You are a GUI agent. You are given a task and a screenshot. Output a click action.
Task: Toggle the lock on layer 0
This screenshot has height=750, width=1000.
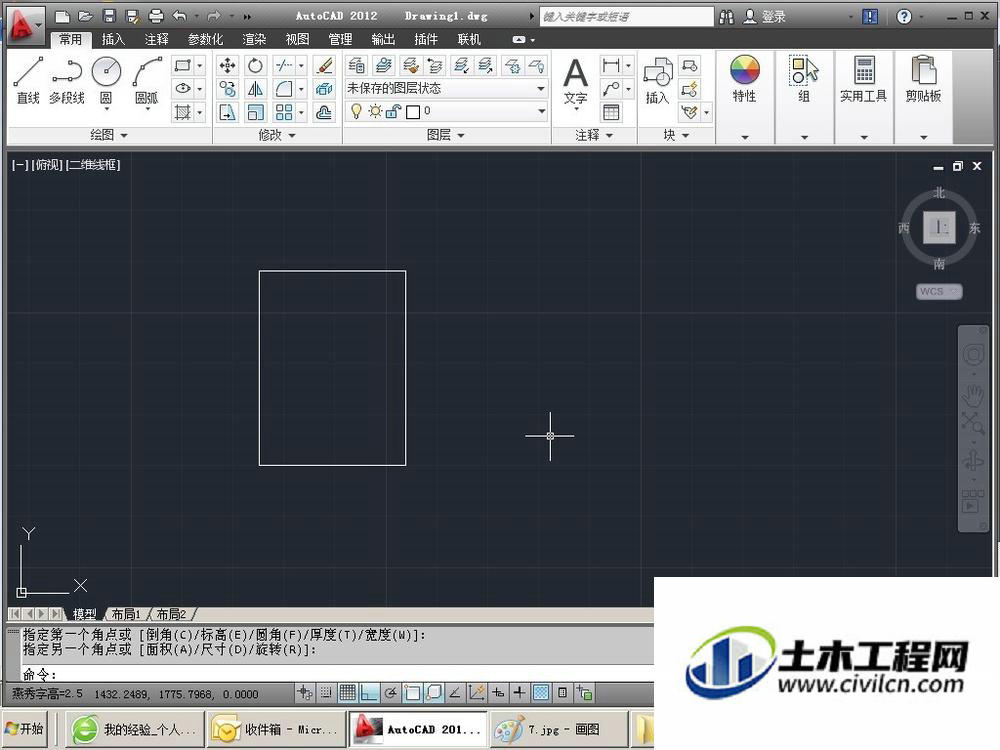pyautogui.click(x=393, y=112)
